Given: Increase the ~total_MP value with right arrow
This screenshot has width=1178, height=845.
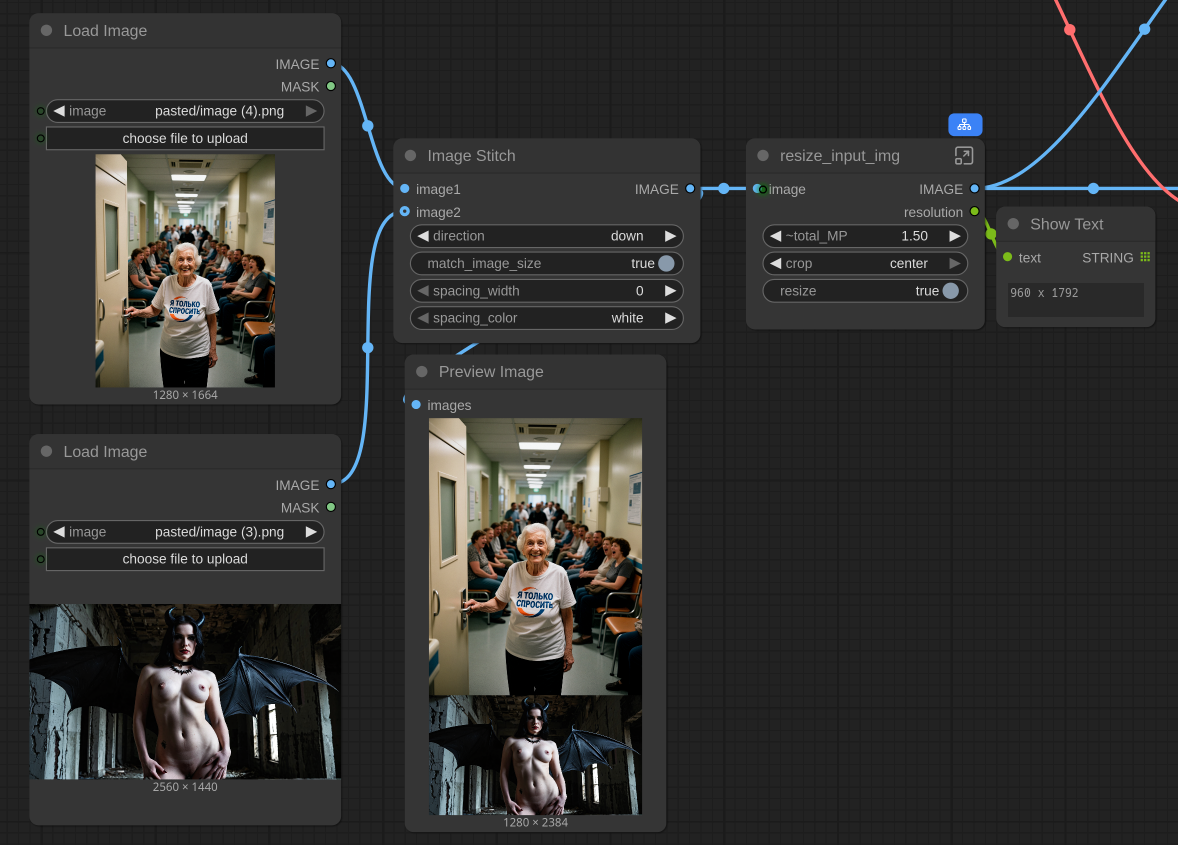Looking at the screenshot, I should [954, 236].
